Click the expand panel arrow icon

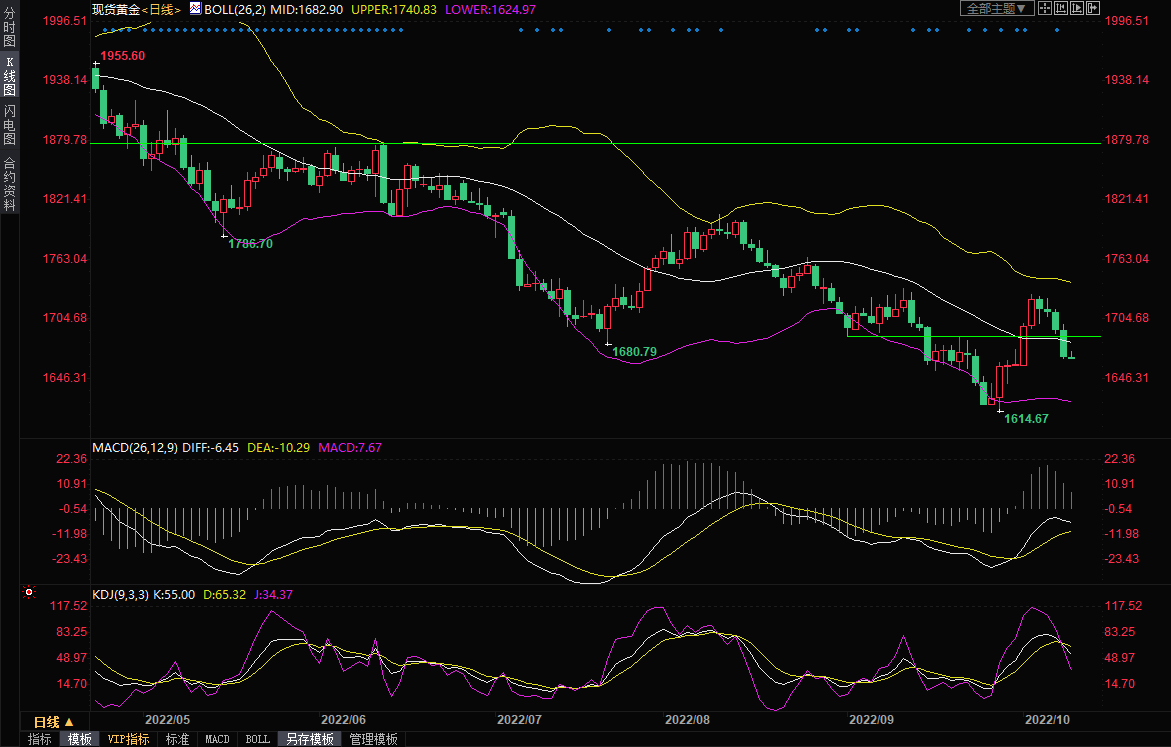(x=1093, y=8)
